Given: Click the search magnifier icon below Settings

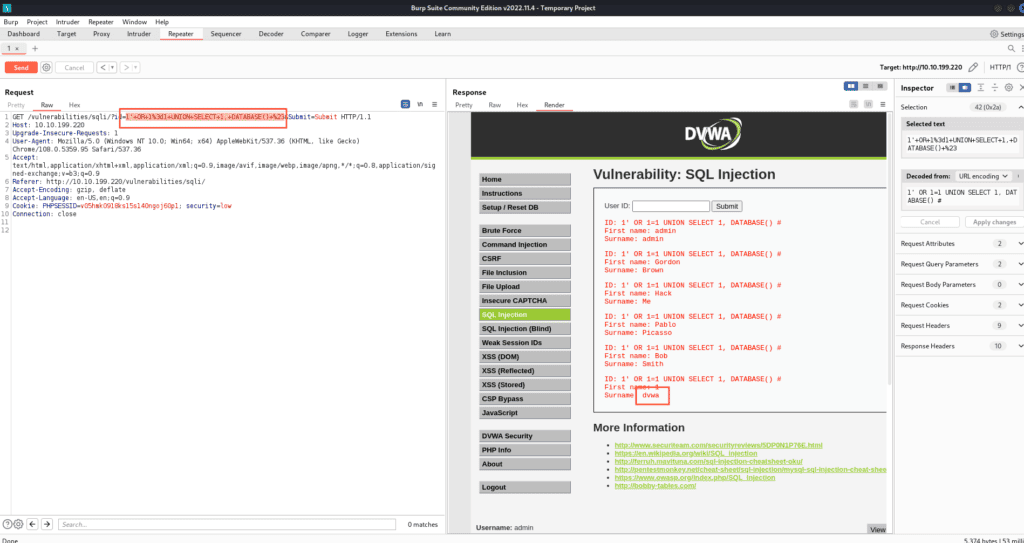Looking at the screenshot, I should click(1012, 48).
